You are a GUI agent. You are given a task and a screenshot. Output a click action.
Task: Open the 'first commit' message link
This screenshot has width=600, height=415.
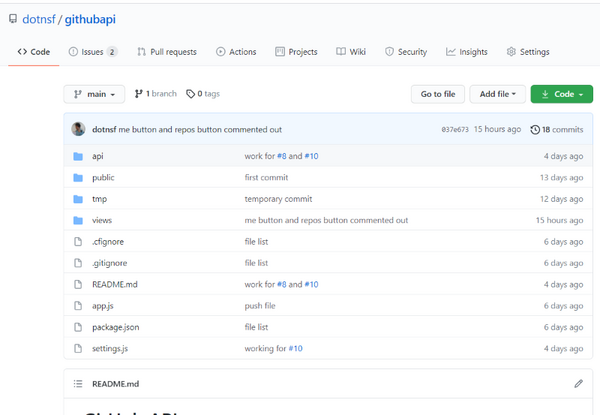266,177
